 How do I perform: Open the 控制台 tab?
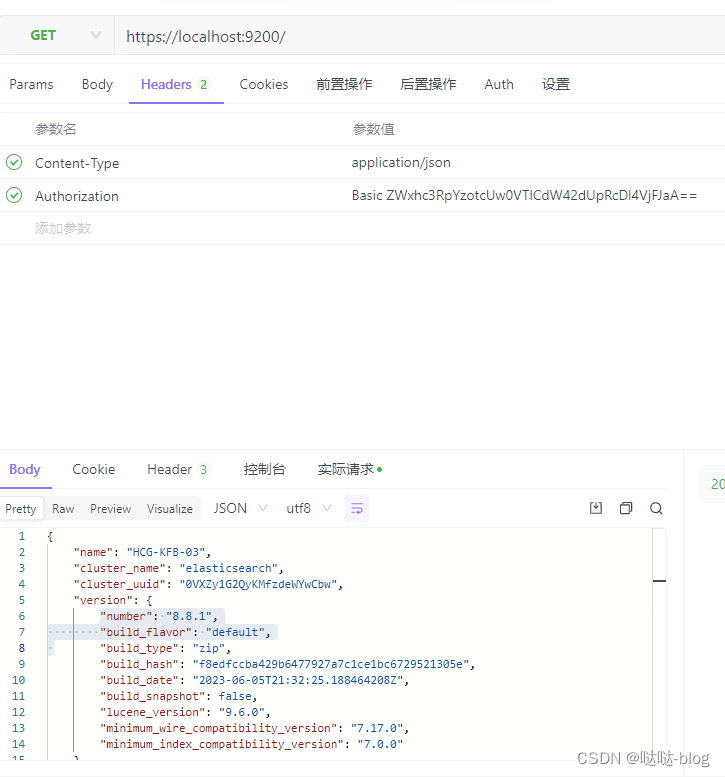coord(265,469)
